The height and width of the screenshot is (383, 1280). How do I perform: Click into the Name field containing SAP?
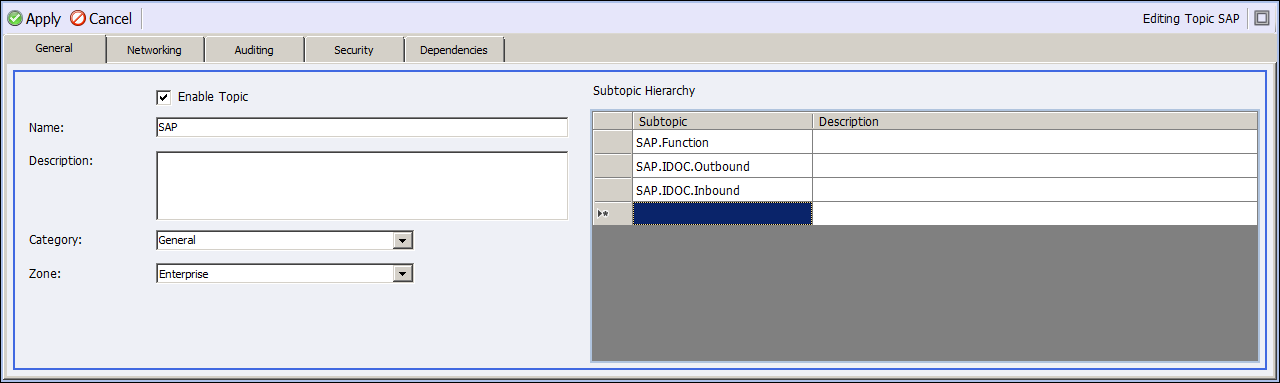[x=362, y=127]
